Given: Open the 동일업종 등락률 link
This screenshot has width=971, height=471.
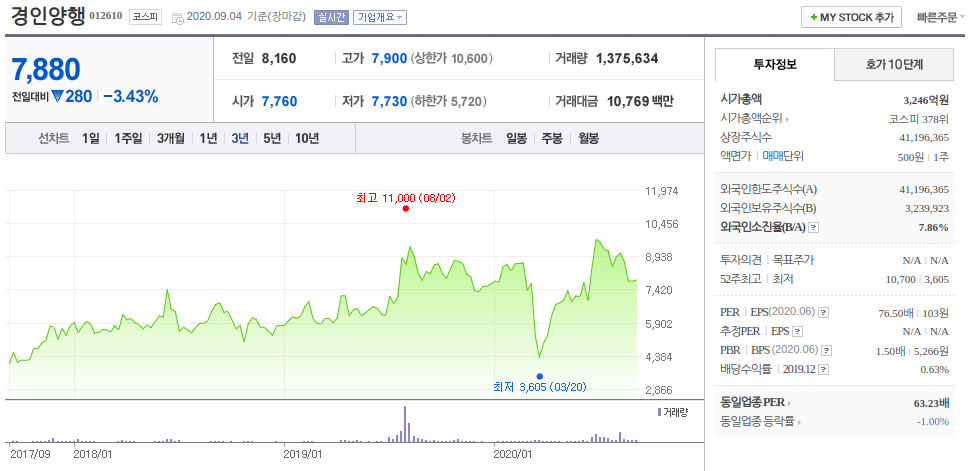Looking at the screenshot, I should [760, 421].
